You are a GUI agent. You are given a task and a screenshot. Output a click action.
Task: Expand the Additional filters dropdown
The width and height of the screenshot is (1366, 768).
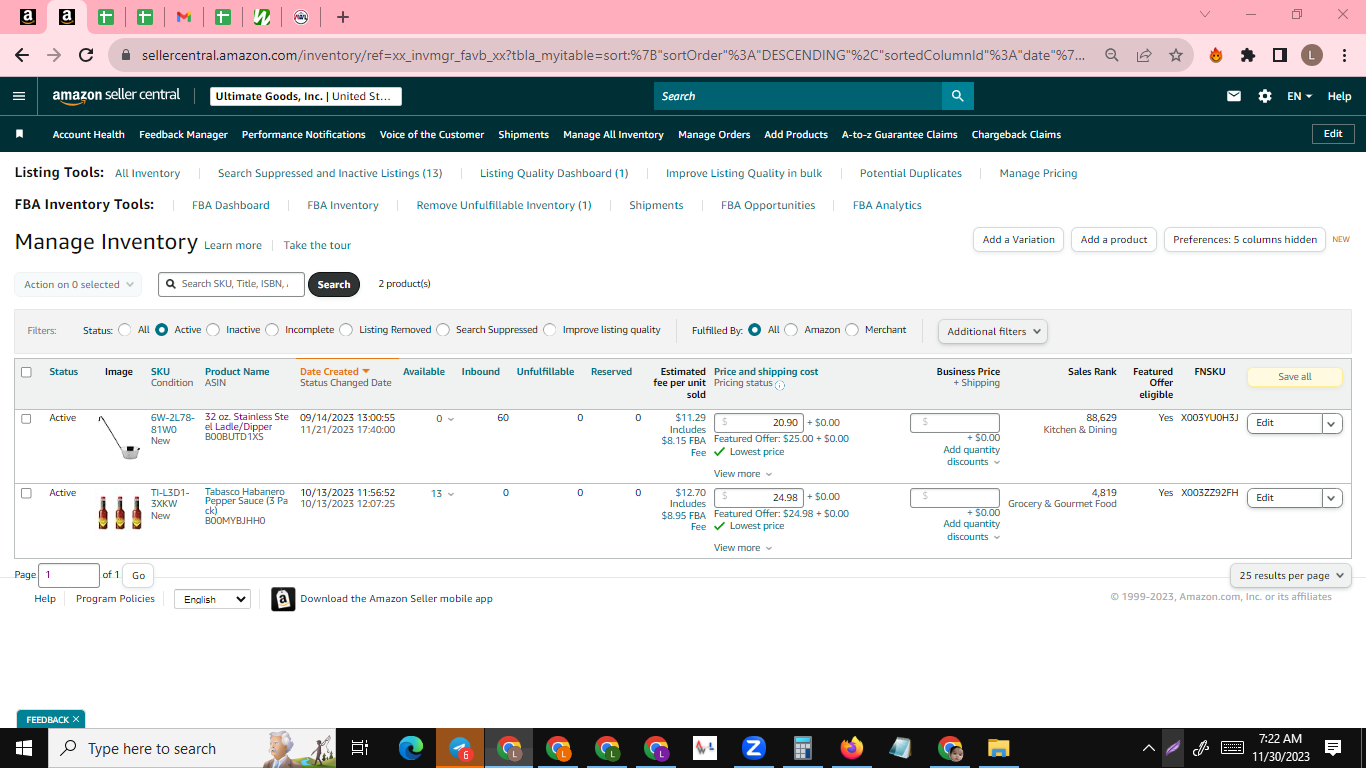(992, 331)
